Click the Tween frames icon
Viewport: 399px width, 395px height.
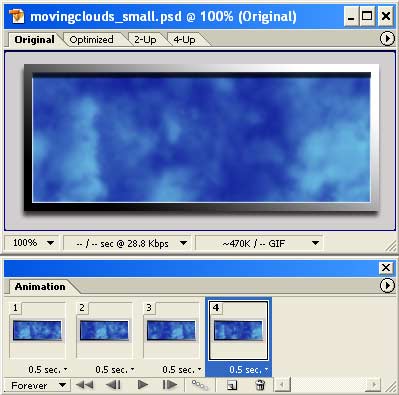(200, 385)
